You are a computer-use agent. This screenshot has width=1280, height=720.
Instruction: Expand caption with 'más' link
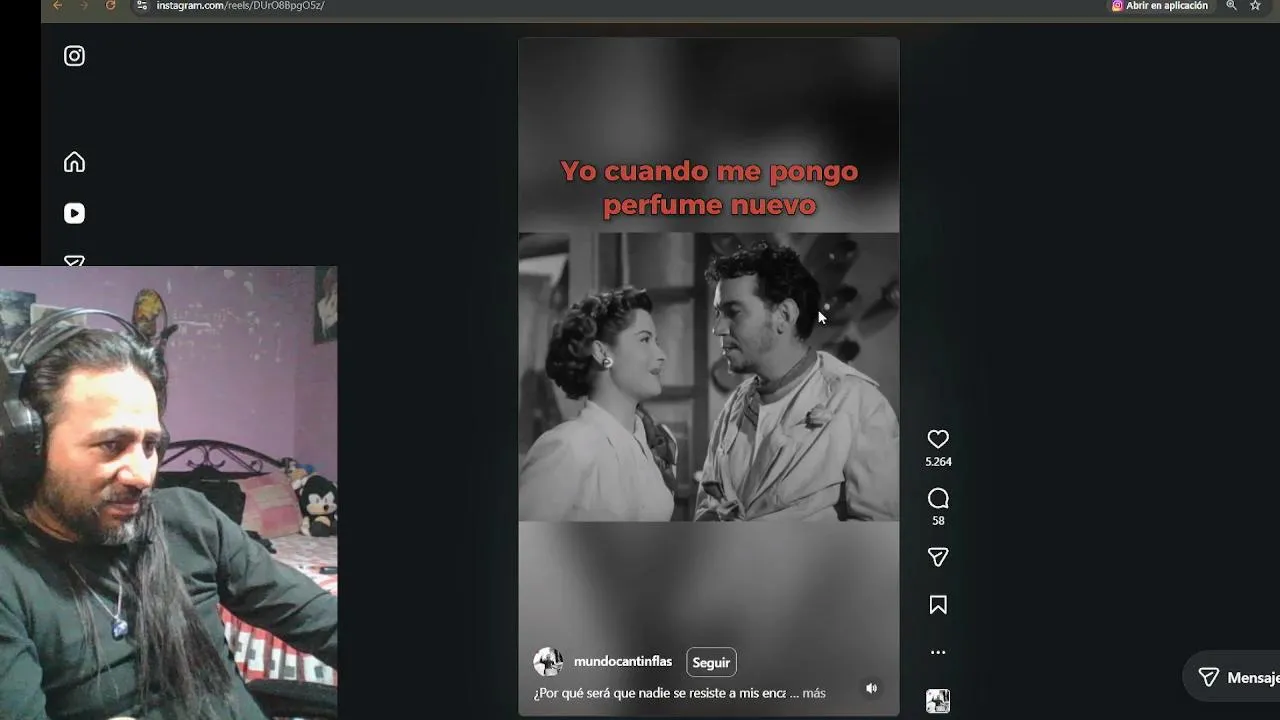pyautogui.click(x=814, y=693)
